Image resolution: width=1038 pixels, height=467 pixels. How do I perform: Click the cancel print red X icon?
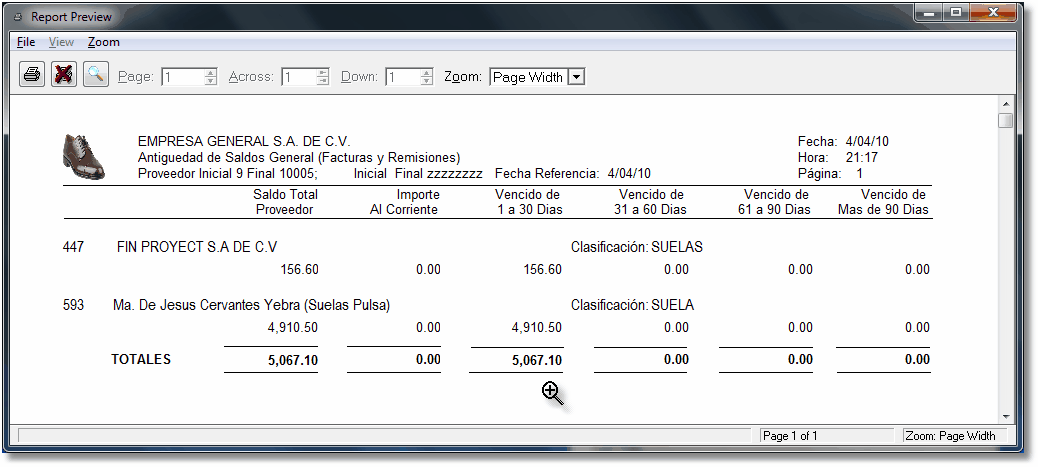(64, 75)
